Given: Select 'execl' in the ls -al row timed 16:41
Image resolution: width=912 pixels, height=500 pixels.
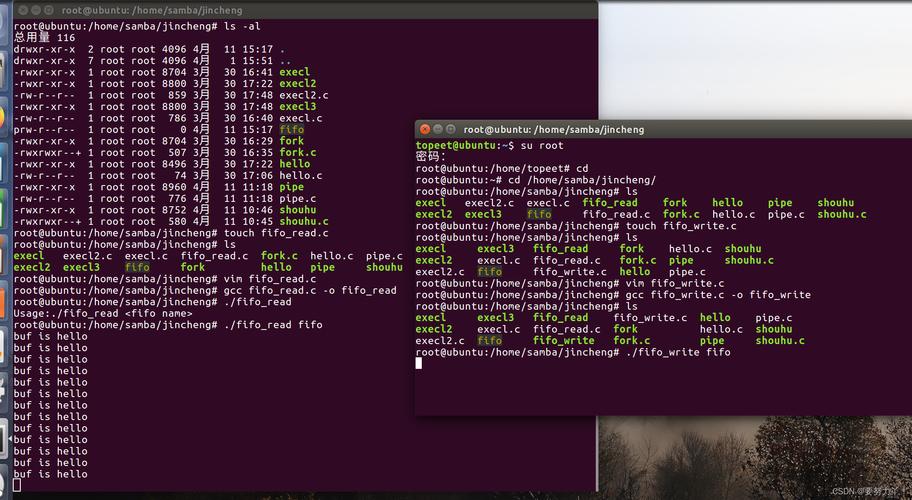Looking at the screenshot, I should pyautogui.click(x=294, y=72).
